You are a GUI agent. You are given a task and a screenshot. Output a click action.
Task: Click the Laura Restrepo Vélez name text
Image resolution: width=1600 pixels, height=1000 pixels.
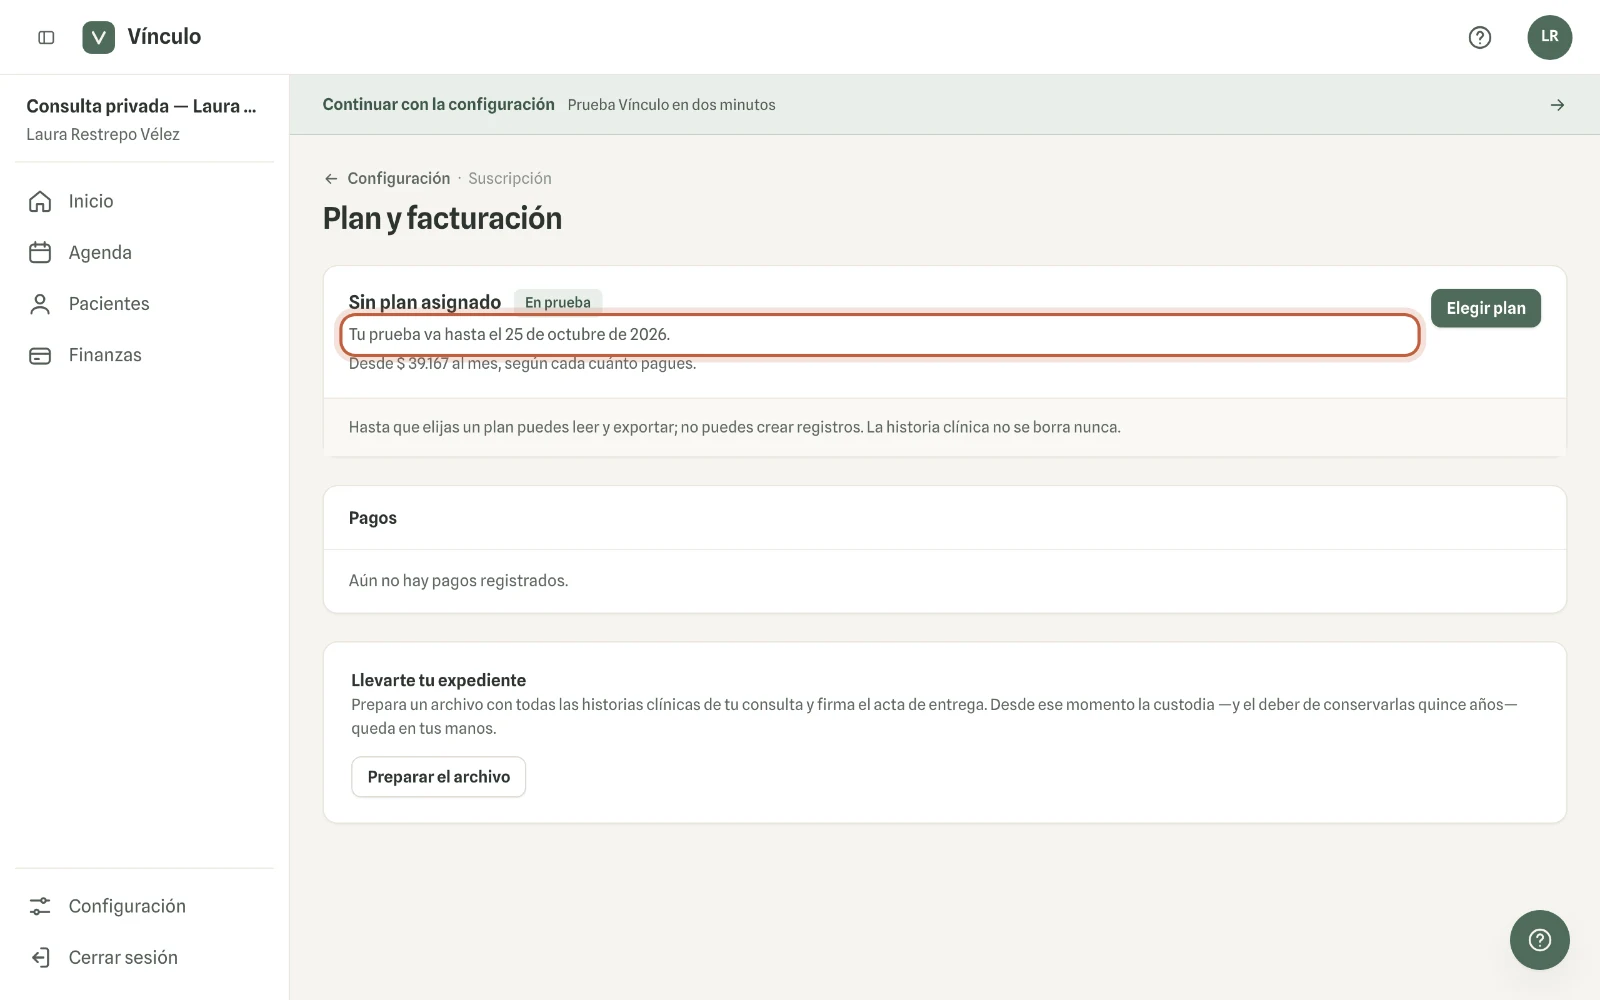(x=103, y=134)
